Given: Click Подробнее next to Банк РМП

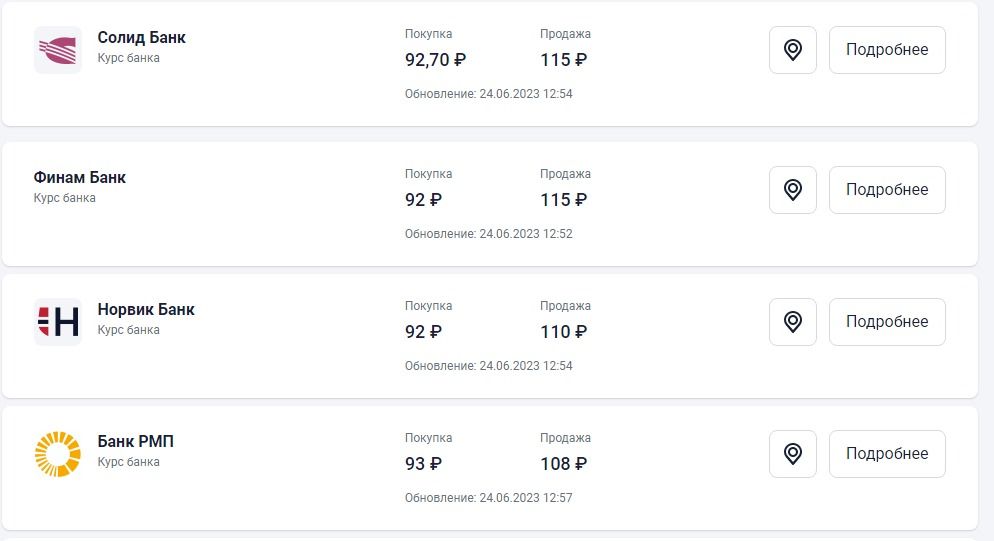Looking at the screenshot, I should click(x=887, y=454).
